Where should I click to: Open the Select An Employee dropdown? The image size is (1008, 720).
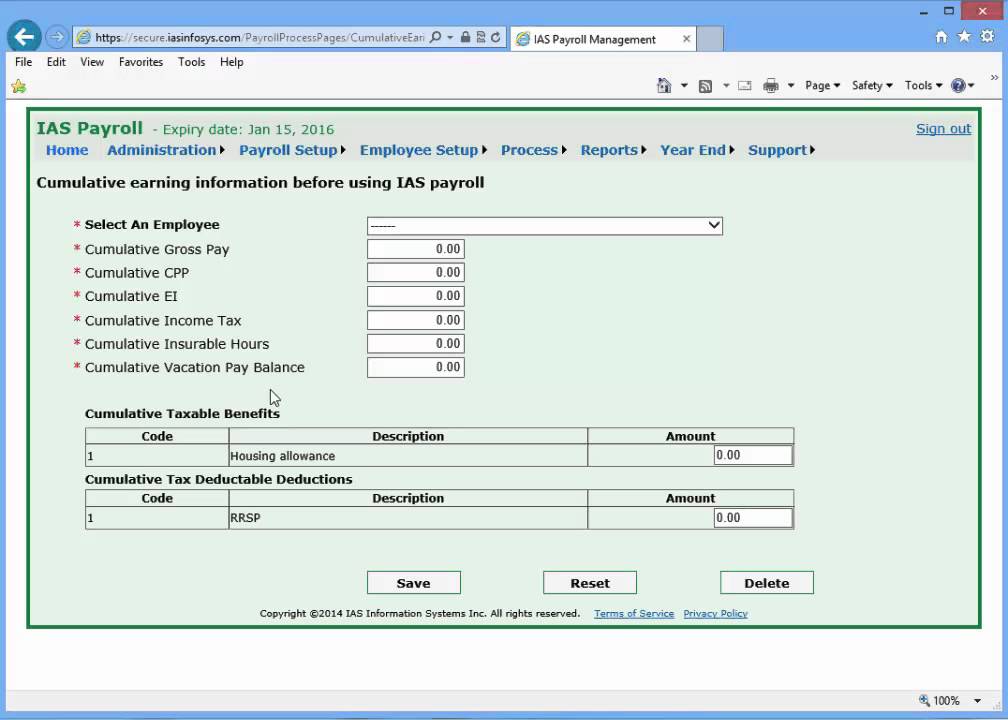coord(544,226)
